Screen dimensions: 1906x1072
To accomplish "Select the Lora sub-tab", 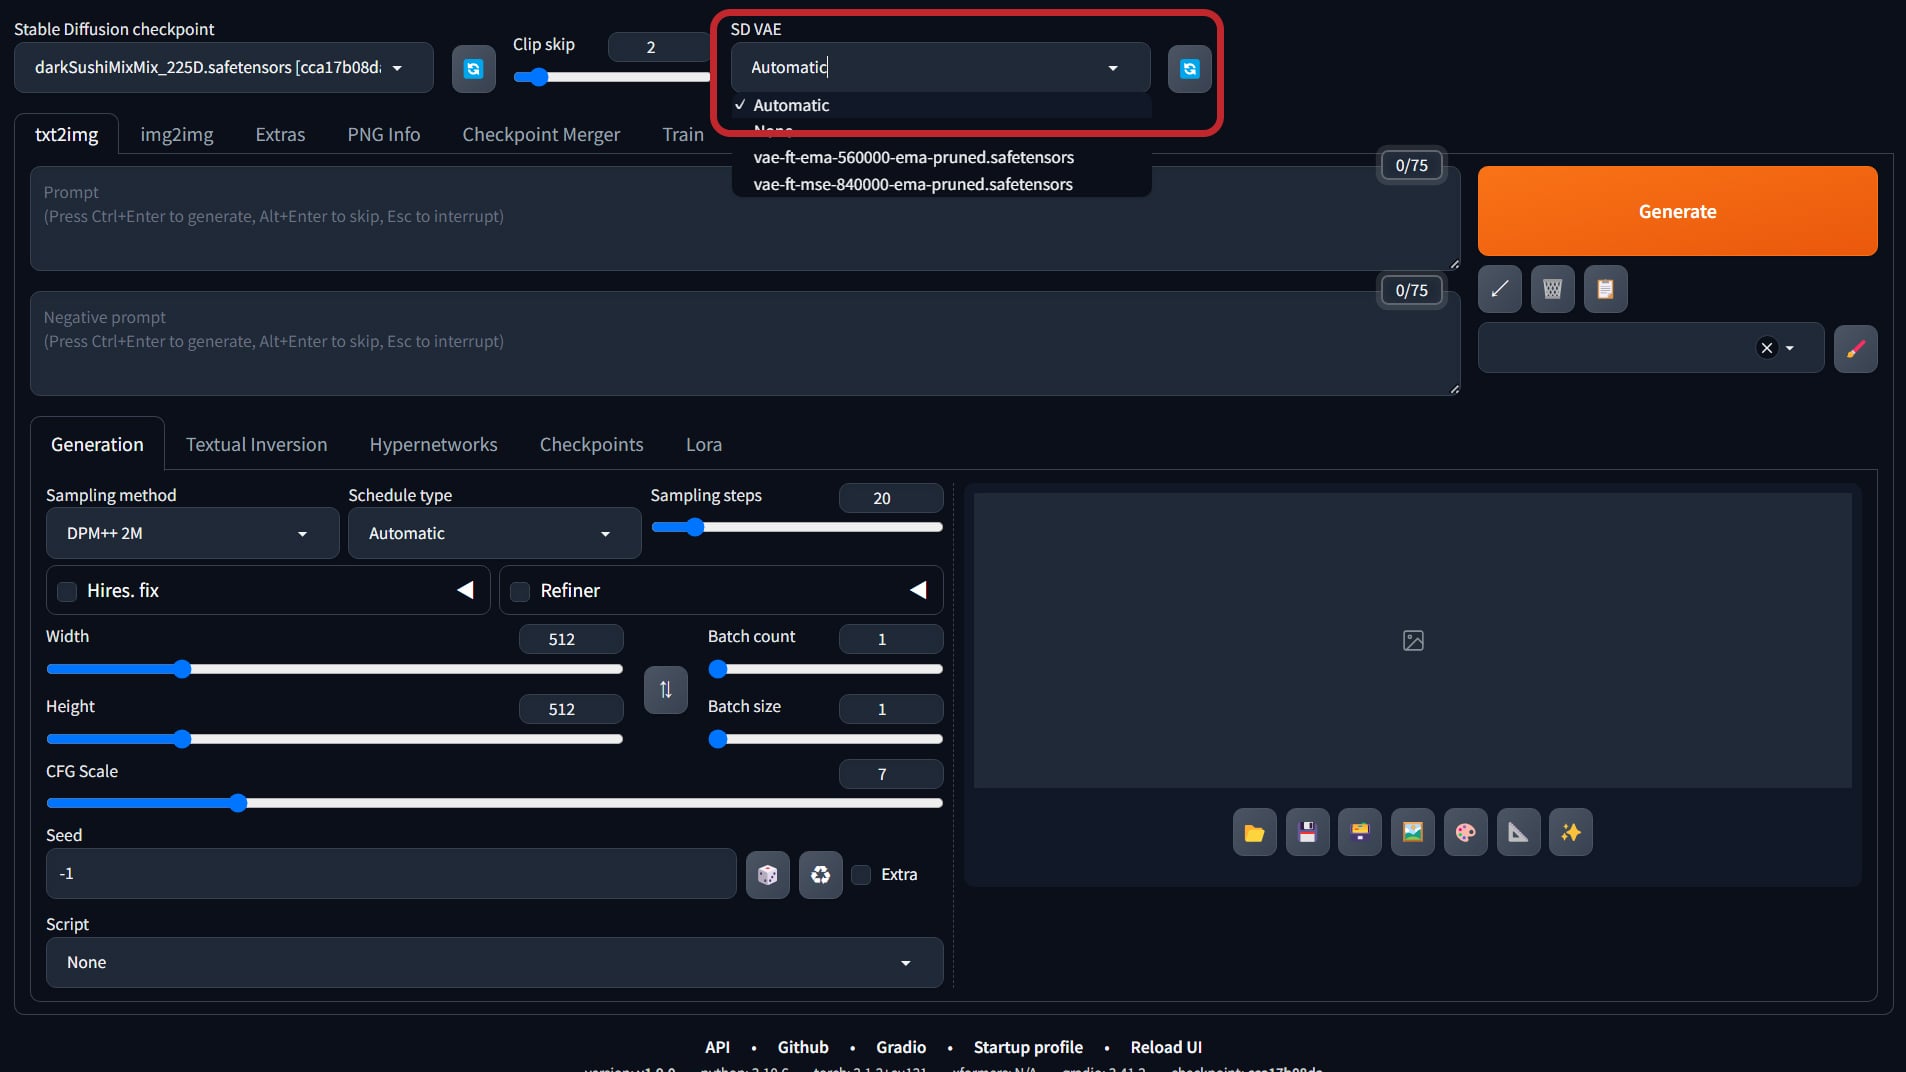I will [x=704, y=444].
